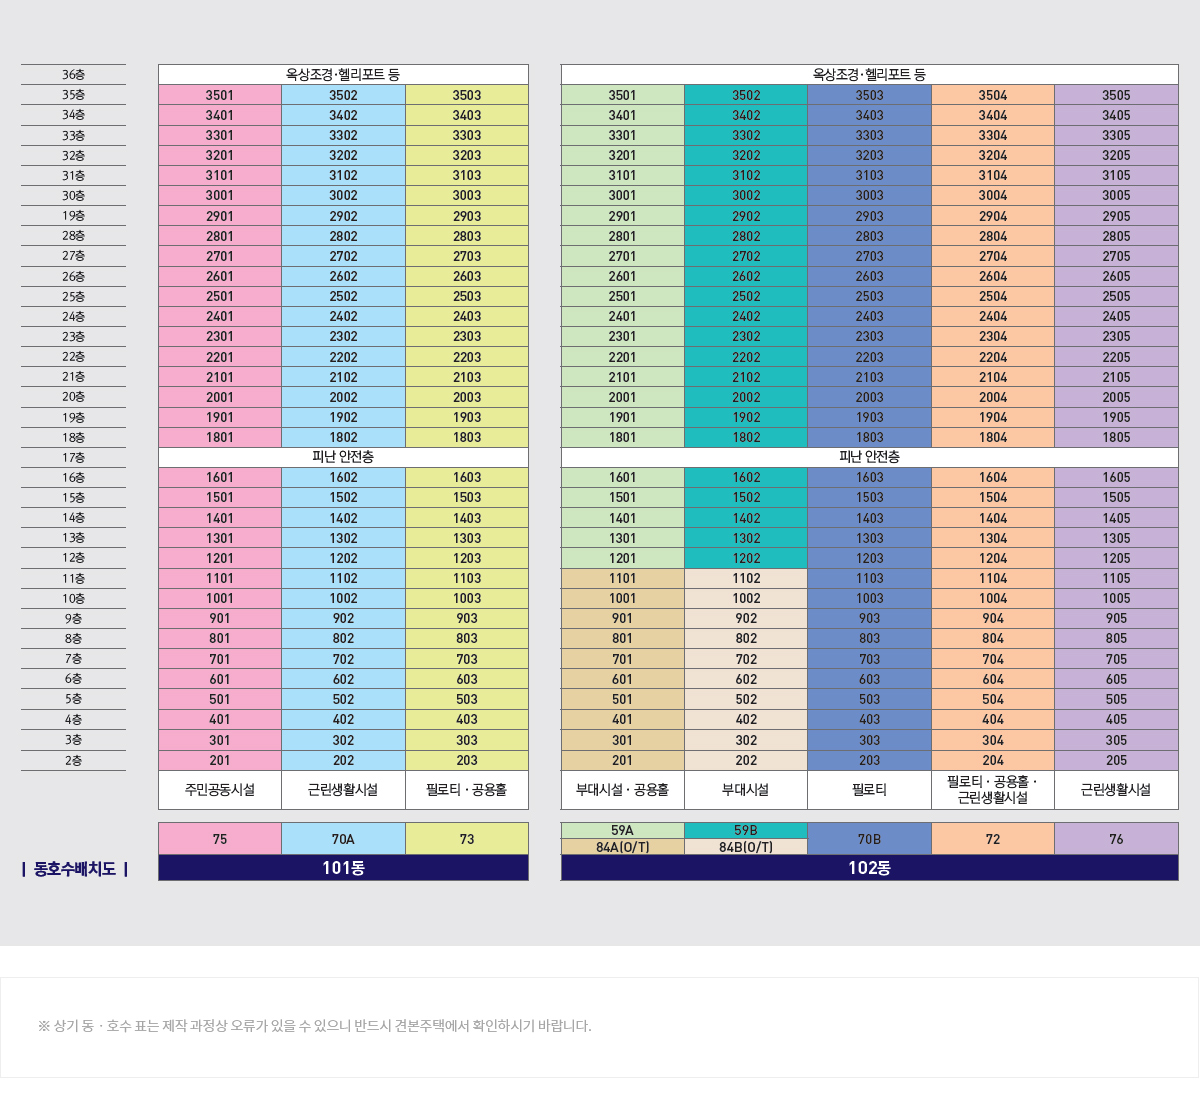Click unit 2902 in the 101동 column
Screen dimensions: 1200x1098
coord(342,215)
